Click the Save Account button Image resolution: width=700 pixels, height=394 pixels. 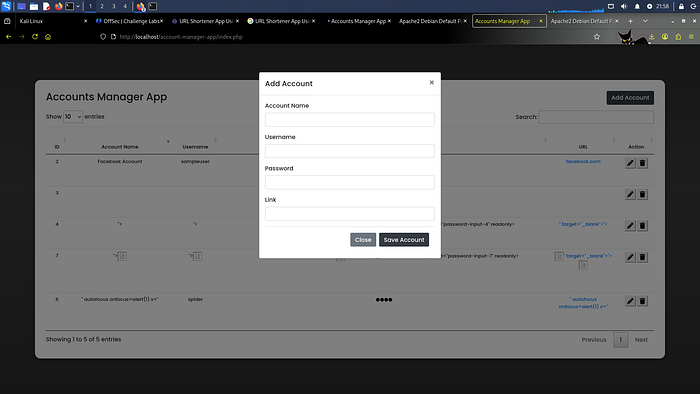(x=404, y=240)
